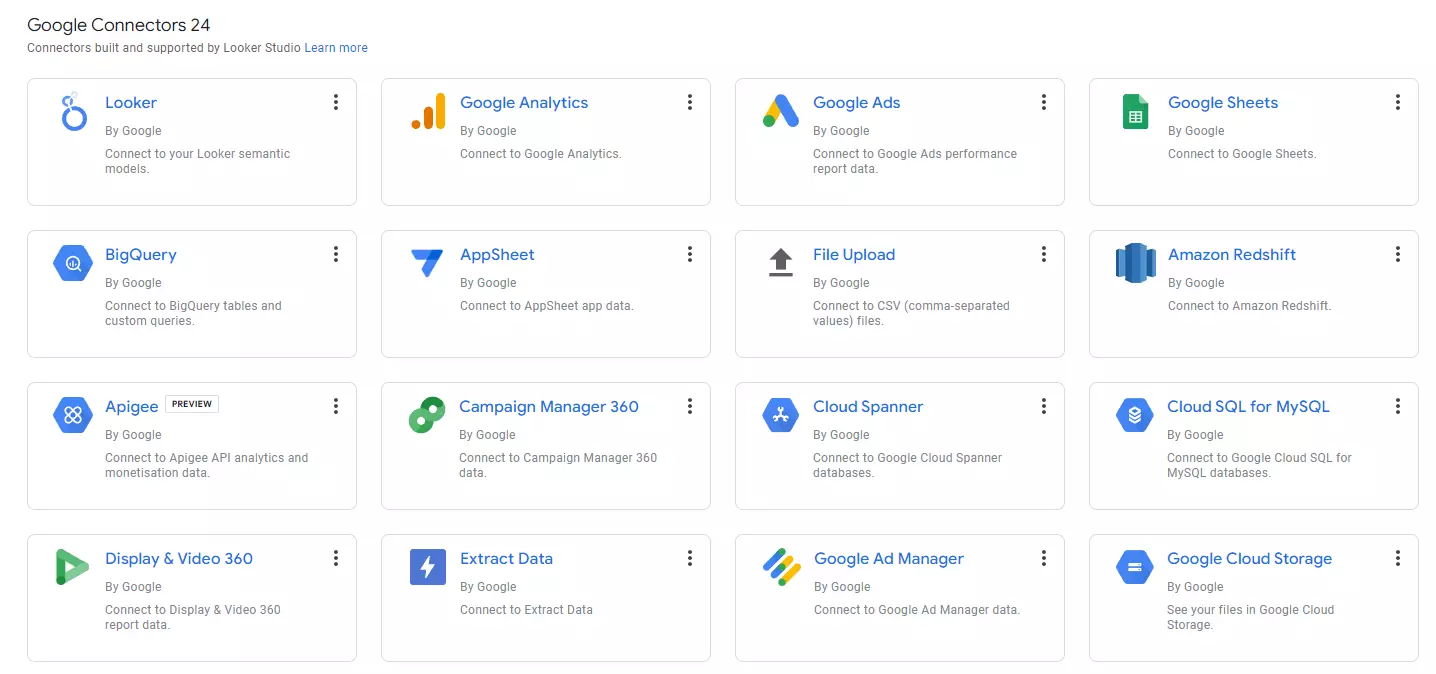Click the File Upload arrow icon
Image resolution: width=1436 pixels, height=674 pixels.
[780, 263]
